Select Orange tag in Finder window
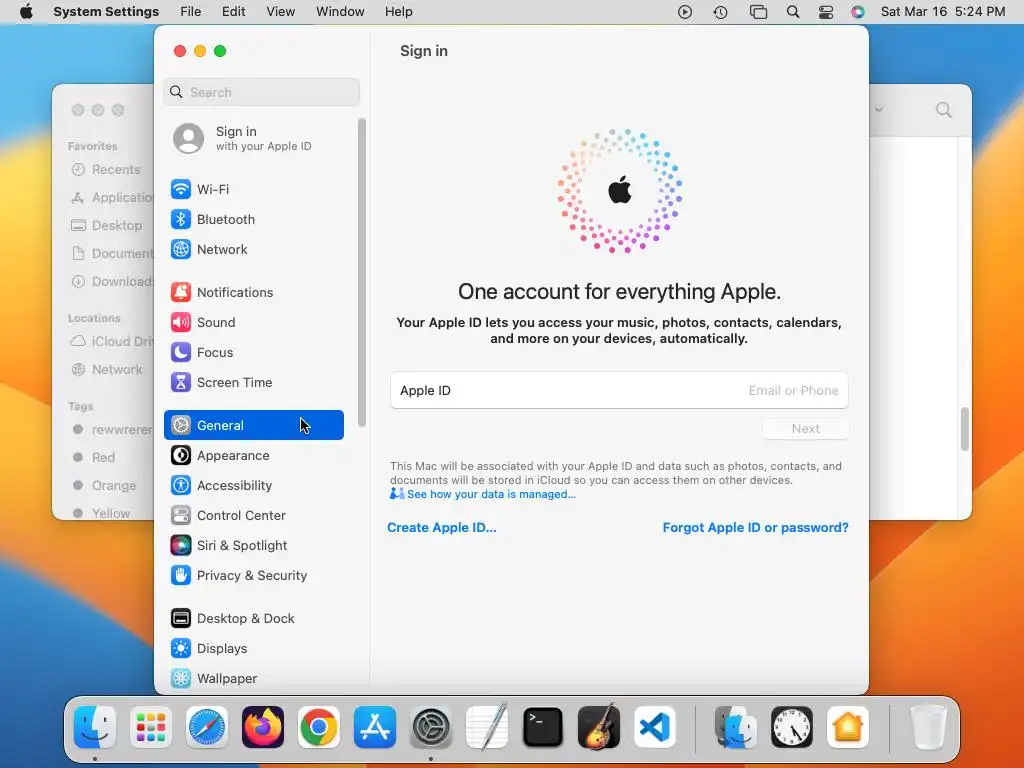The height and width of the screenshot is (768, 1024). click(x=104, y=486)
